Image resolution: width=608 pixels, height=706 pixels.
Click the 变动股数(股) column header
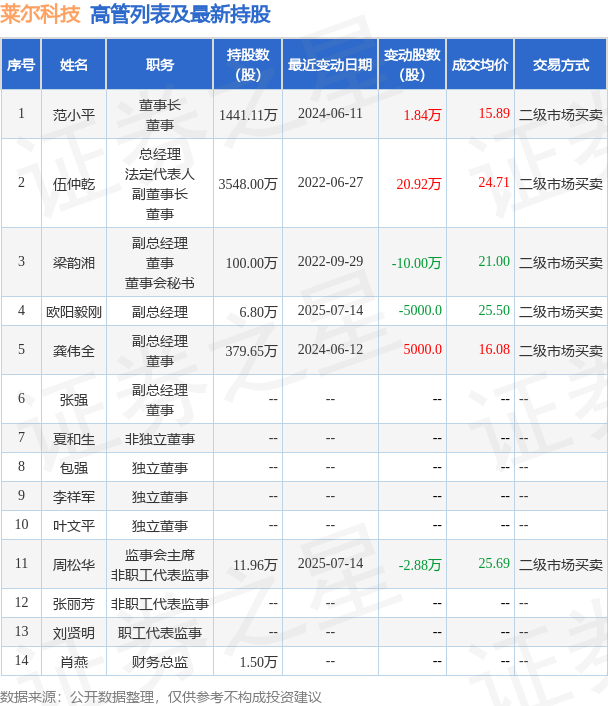pos(412,64)
